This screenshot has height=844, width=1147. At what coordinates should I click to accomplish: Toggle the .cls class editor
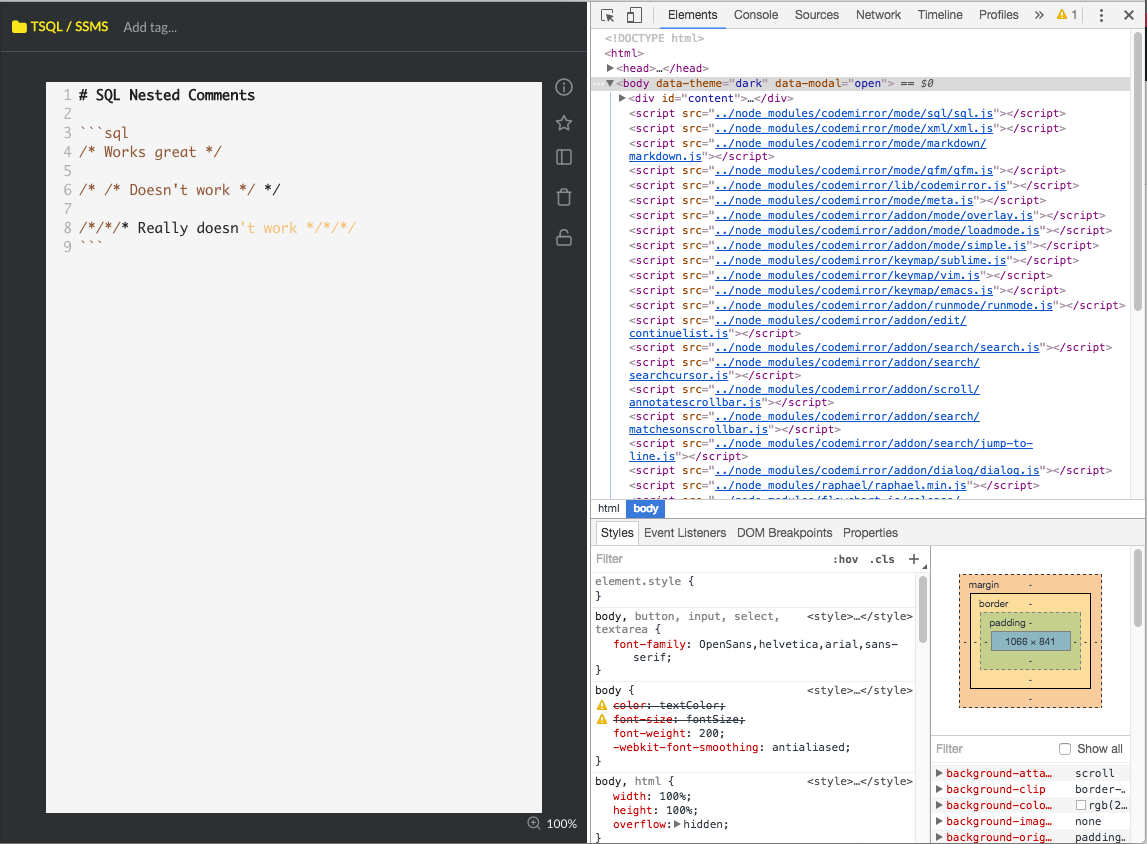coord(883,559)
